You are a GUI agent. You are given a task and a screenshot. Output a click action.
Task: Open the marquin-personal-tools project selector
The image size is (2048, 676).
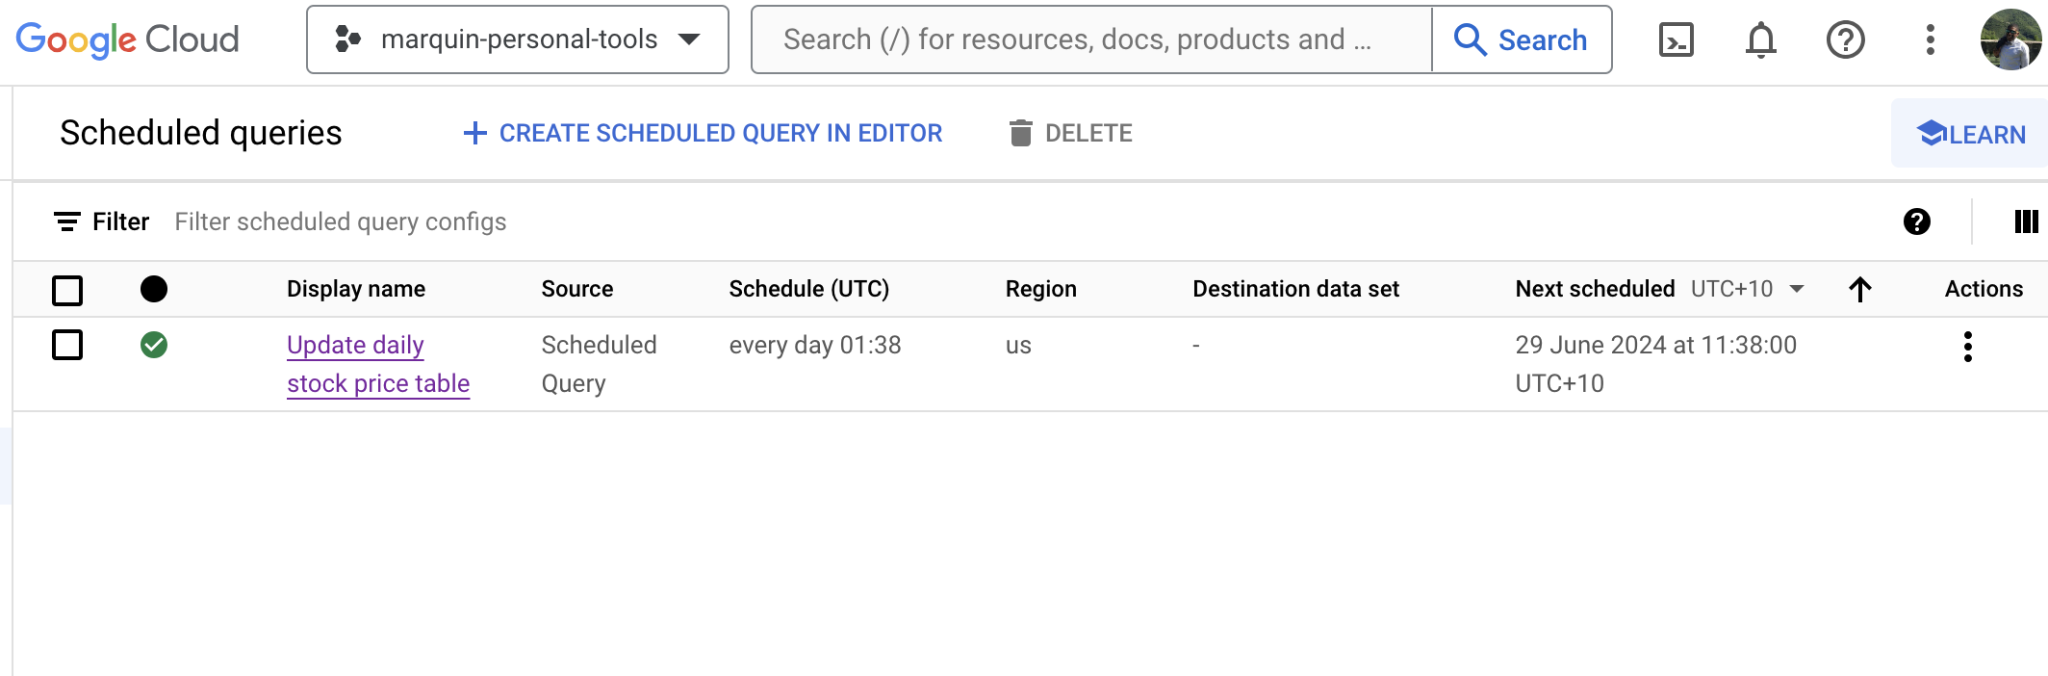point(517,40)
